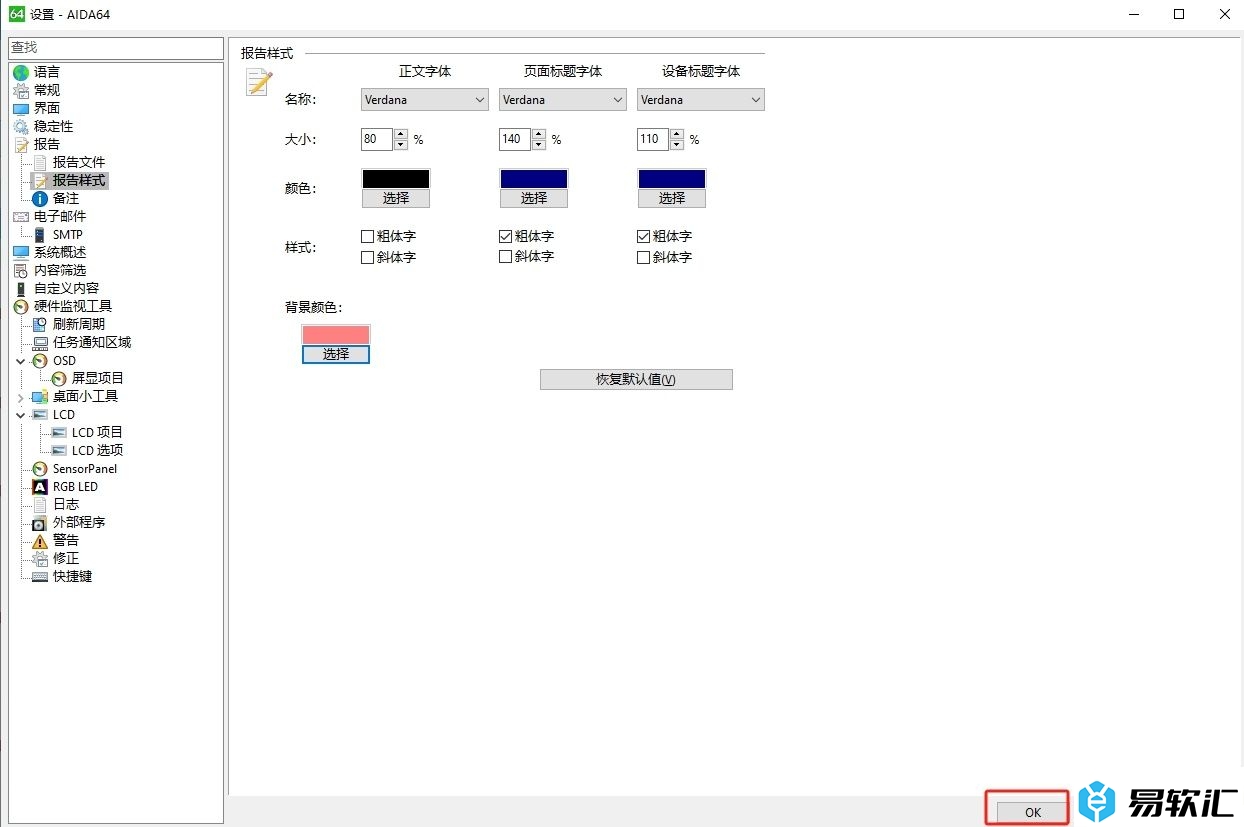
Task: Click the page icon beside 报告文件
Action: (40, 162)
